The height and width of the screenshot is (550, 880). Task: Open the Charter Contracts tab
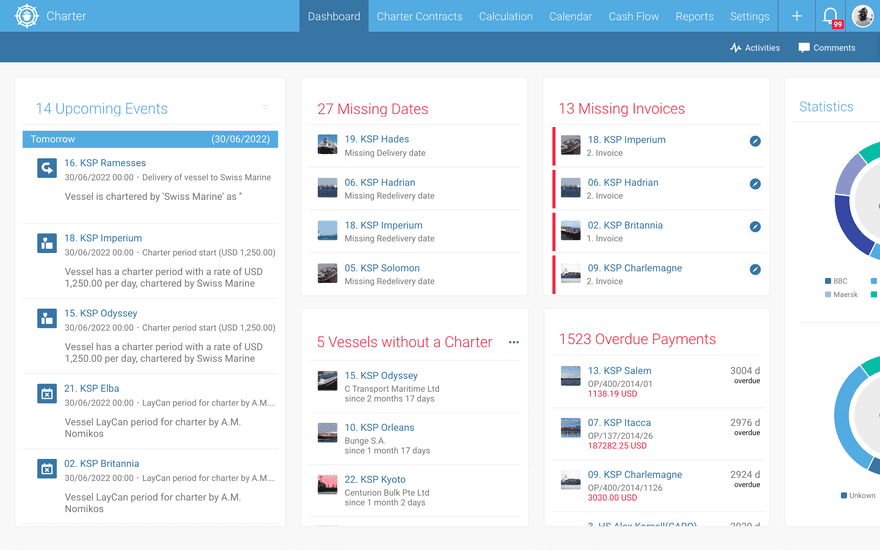pos(419,16)
